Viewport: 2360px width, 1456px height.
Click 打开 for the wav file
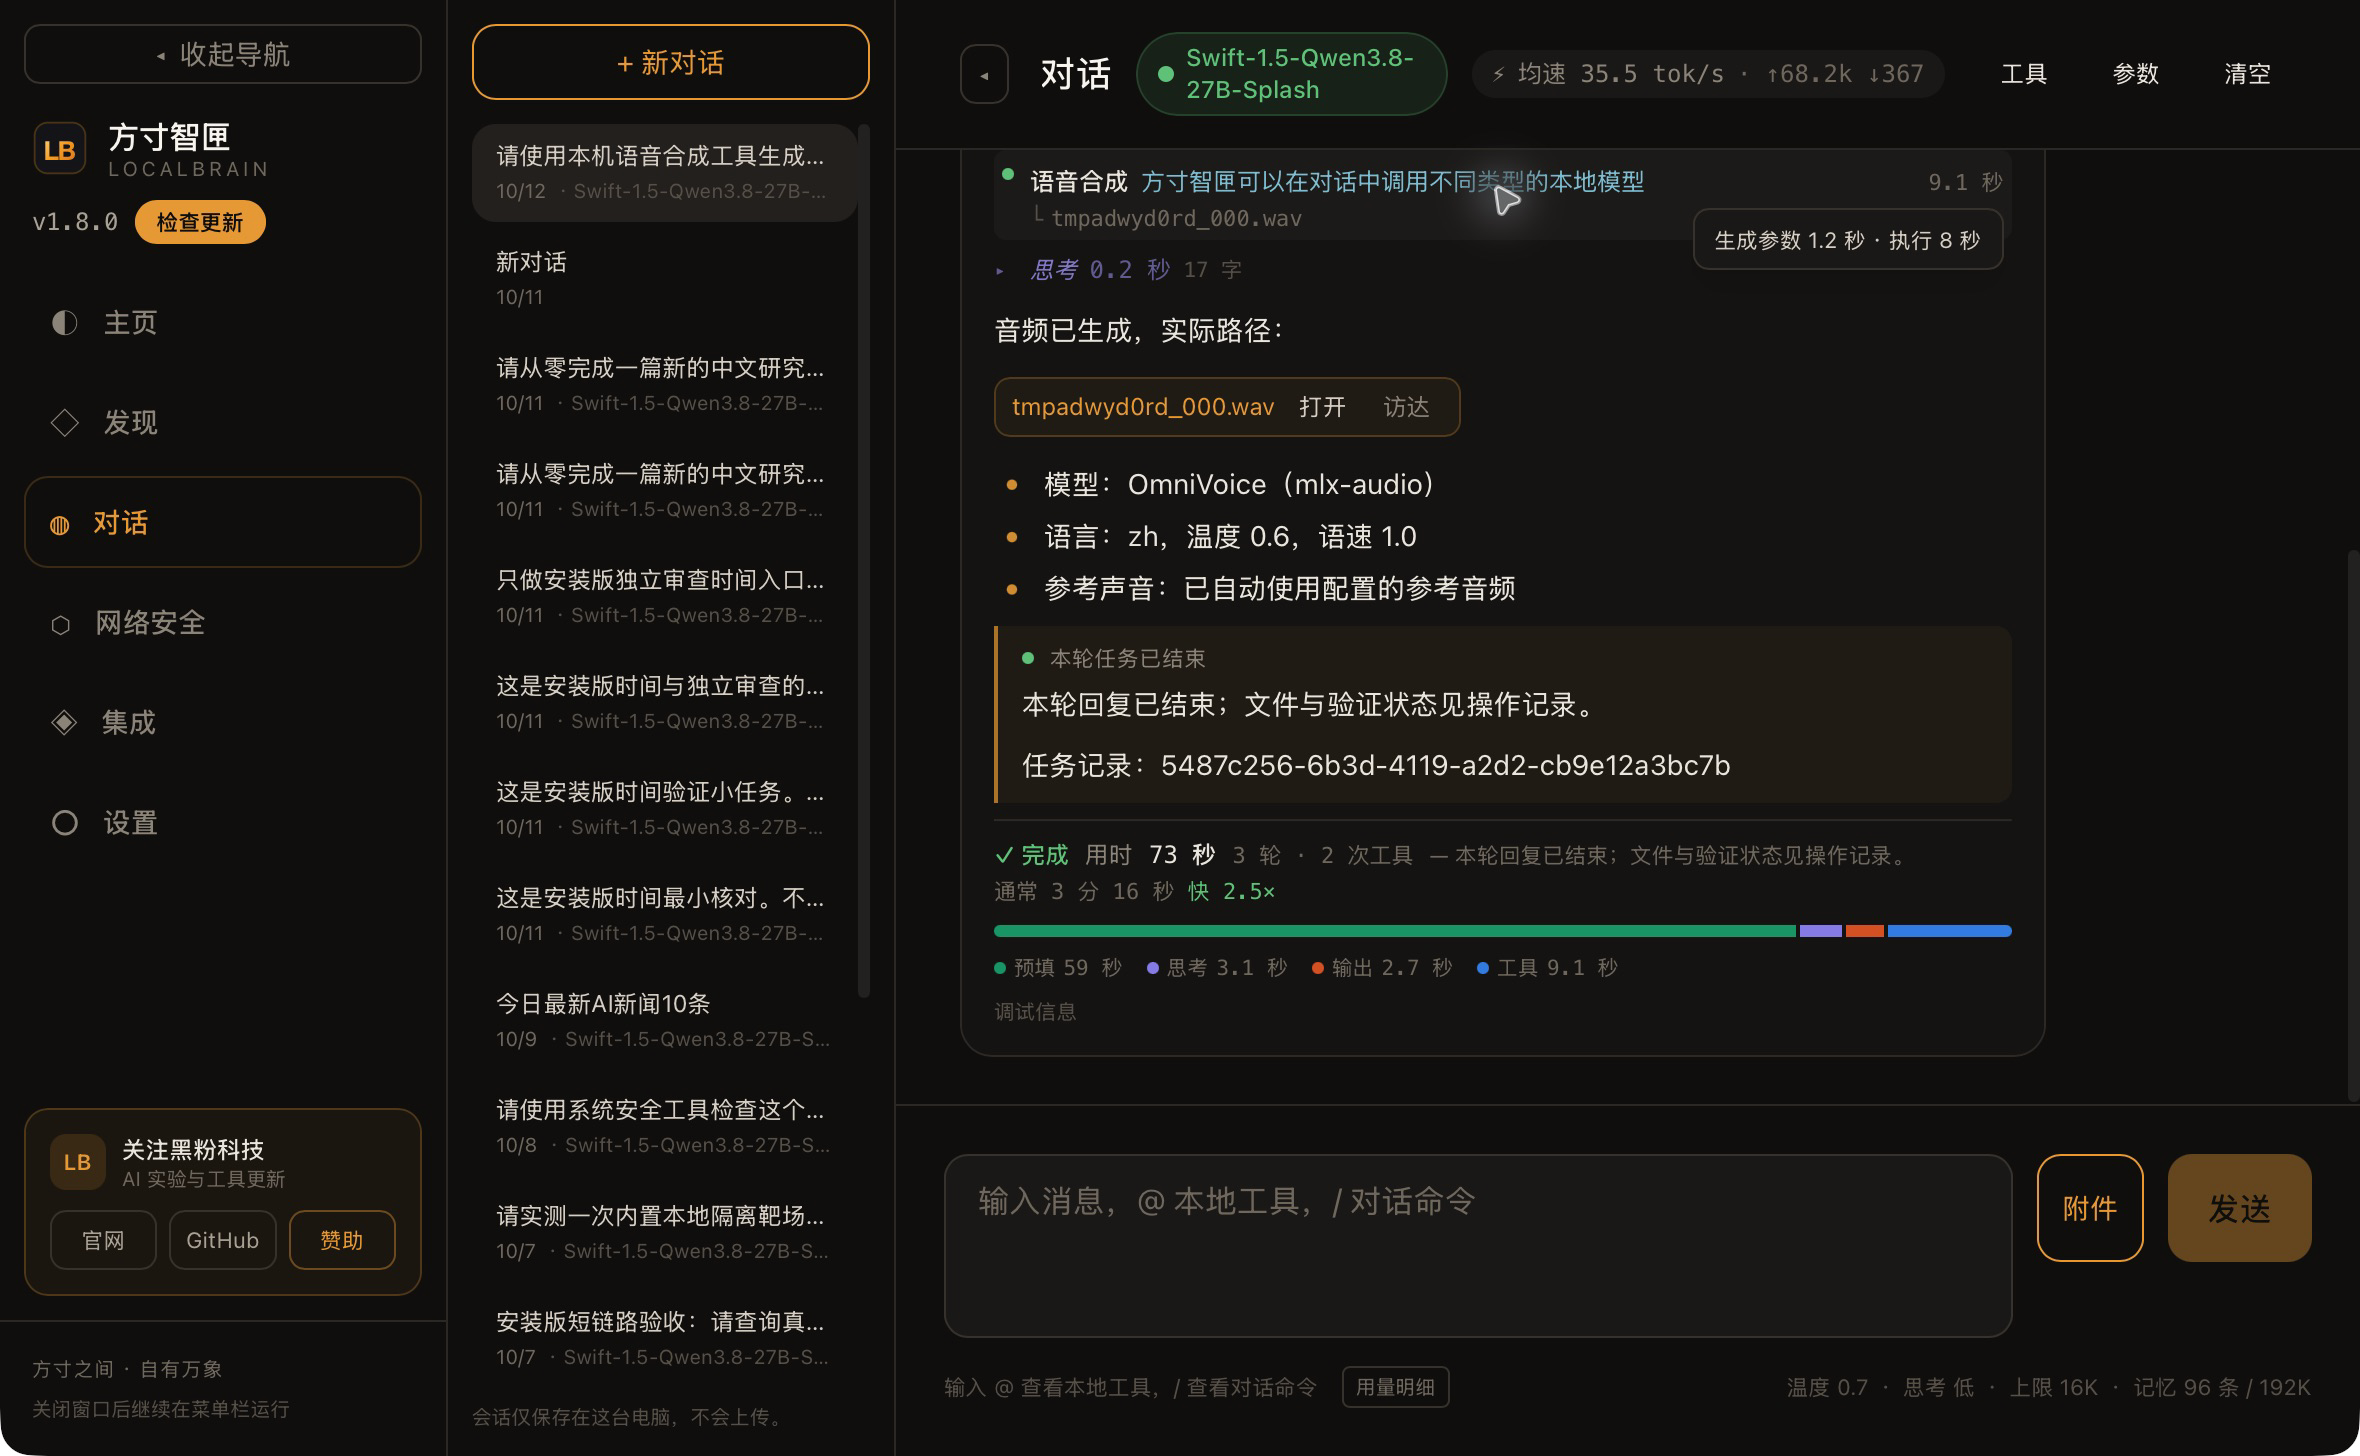[1322, 407]
